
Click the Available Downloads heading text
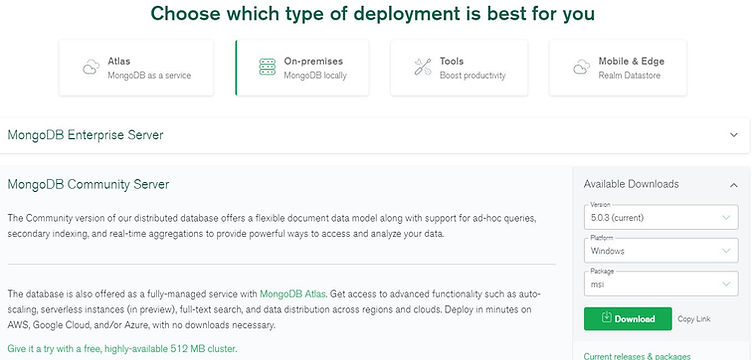point(631,184)
